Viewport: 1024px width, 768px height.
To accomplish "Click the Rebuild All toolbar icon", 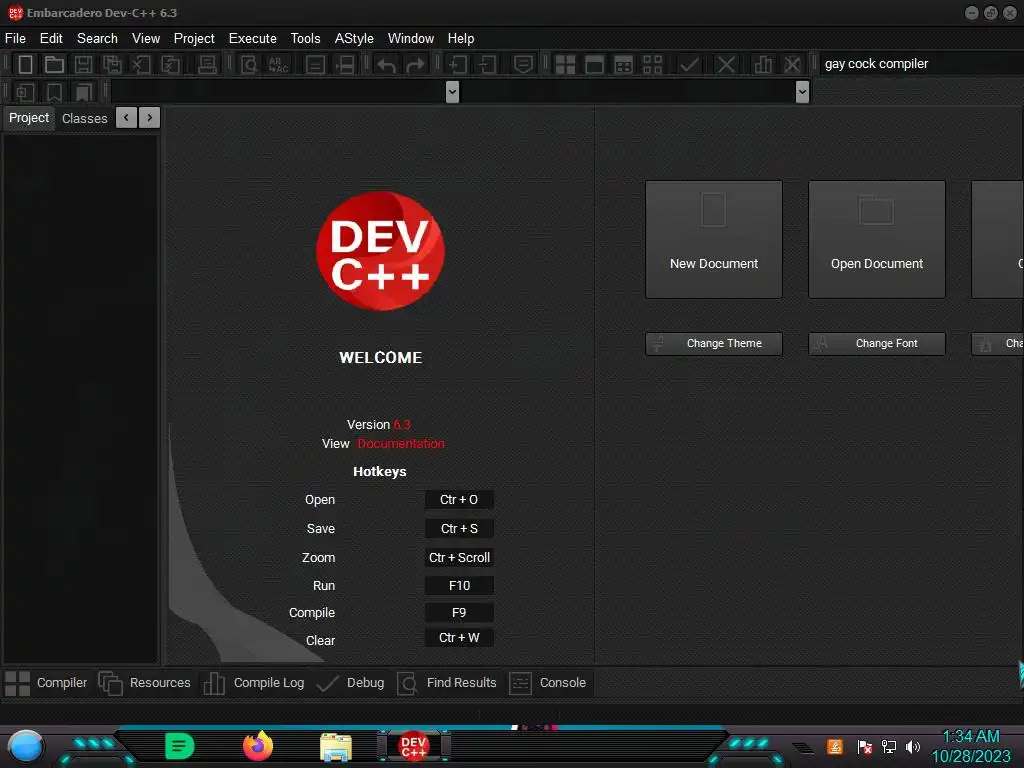I will click(652, 64).
